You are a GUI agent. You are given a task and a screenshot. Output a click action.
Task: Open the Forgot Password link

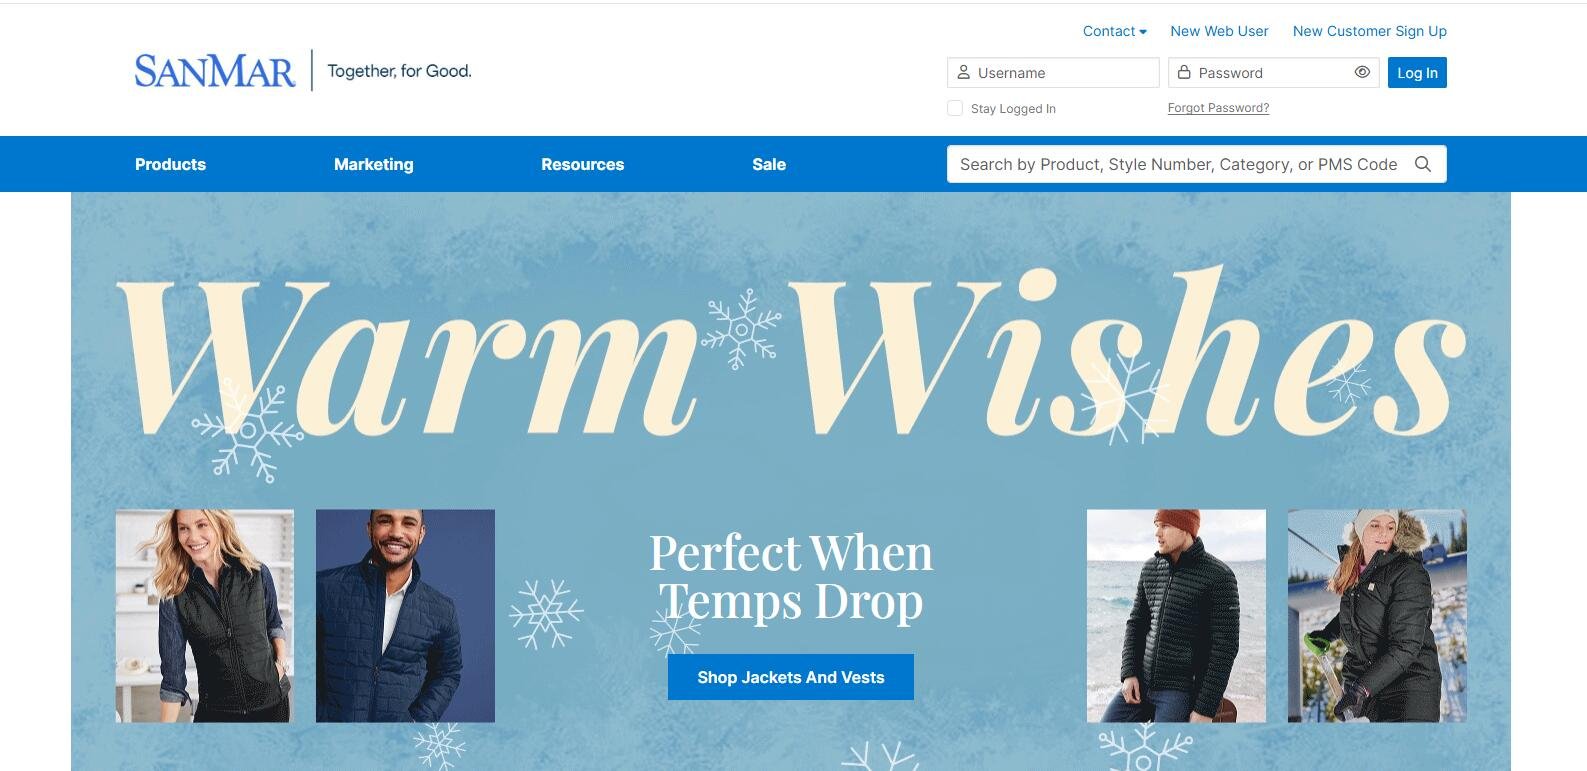coord(1218,108)
